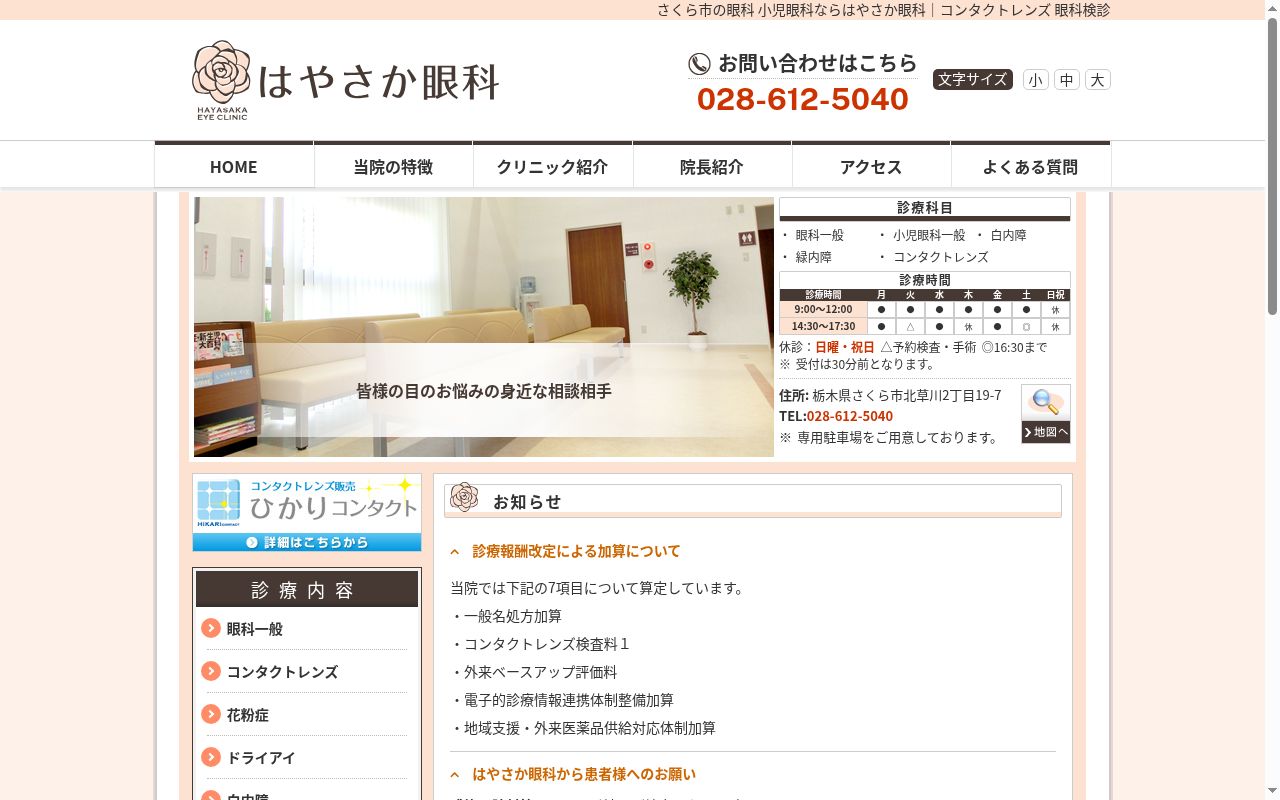Set text size to 小
This screenshot has width=1280, height=800.
[x=1036, y=80]
